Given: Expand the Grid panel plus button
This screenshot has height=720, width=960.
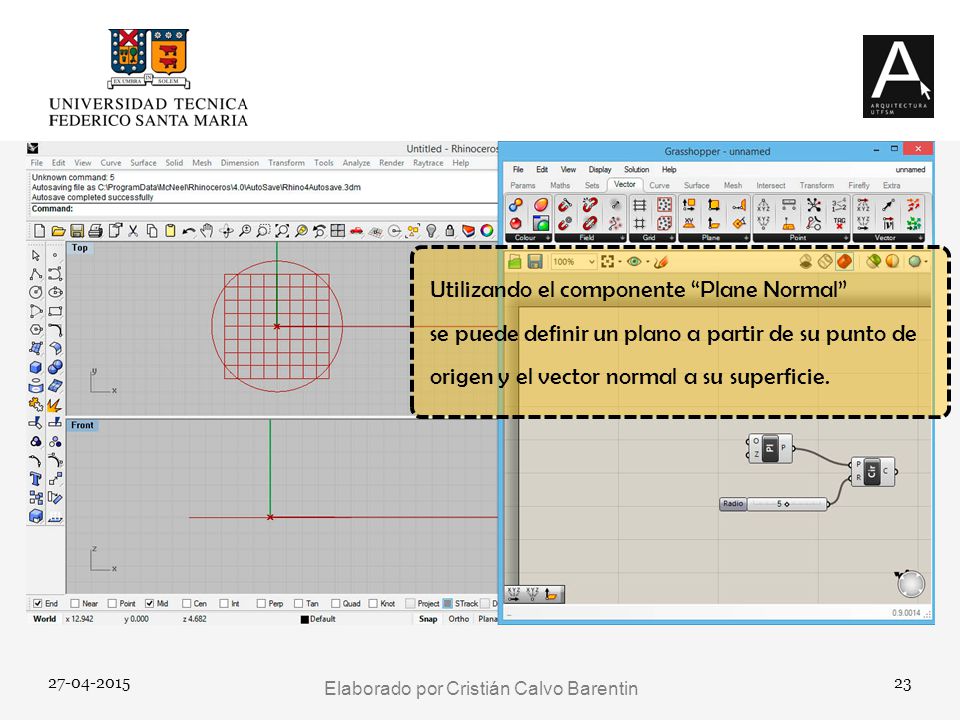Looking at the screenshot, I should 672,238.
